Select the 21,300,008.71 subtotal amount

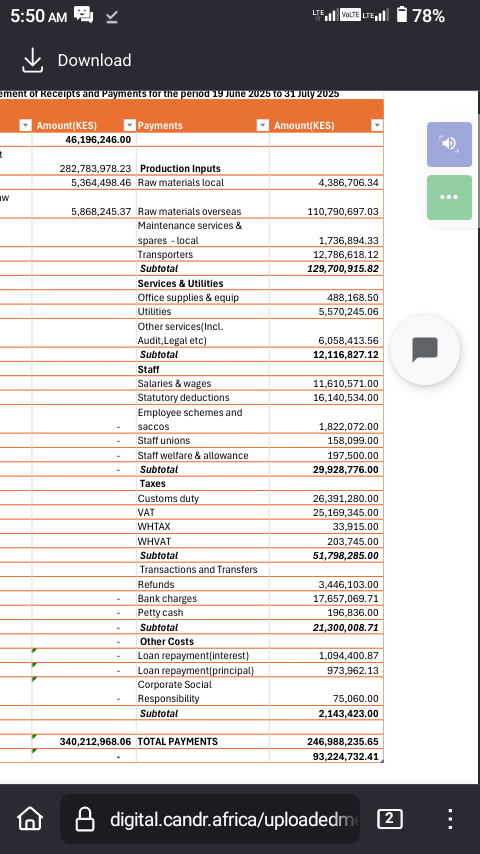point(345,627)
